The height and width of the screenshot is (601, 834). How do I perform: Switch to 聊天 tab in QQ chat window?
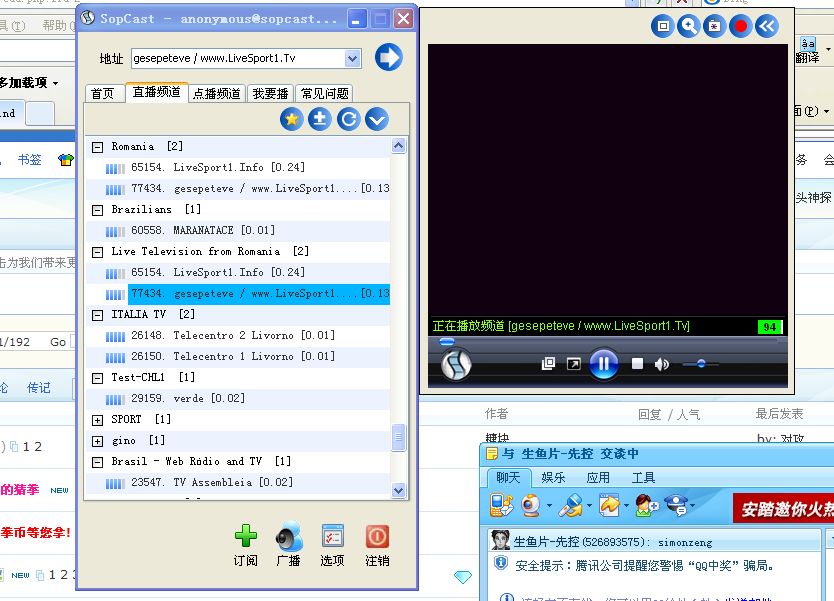point(508,478)
